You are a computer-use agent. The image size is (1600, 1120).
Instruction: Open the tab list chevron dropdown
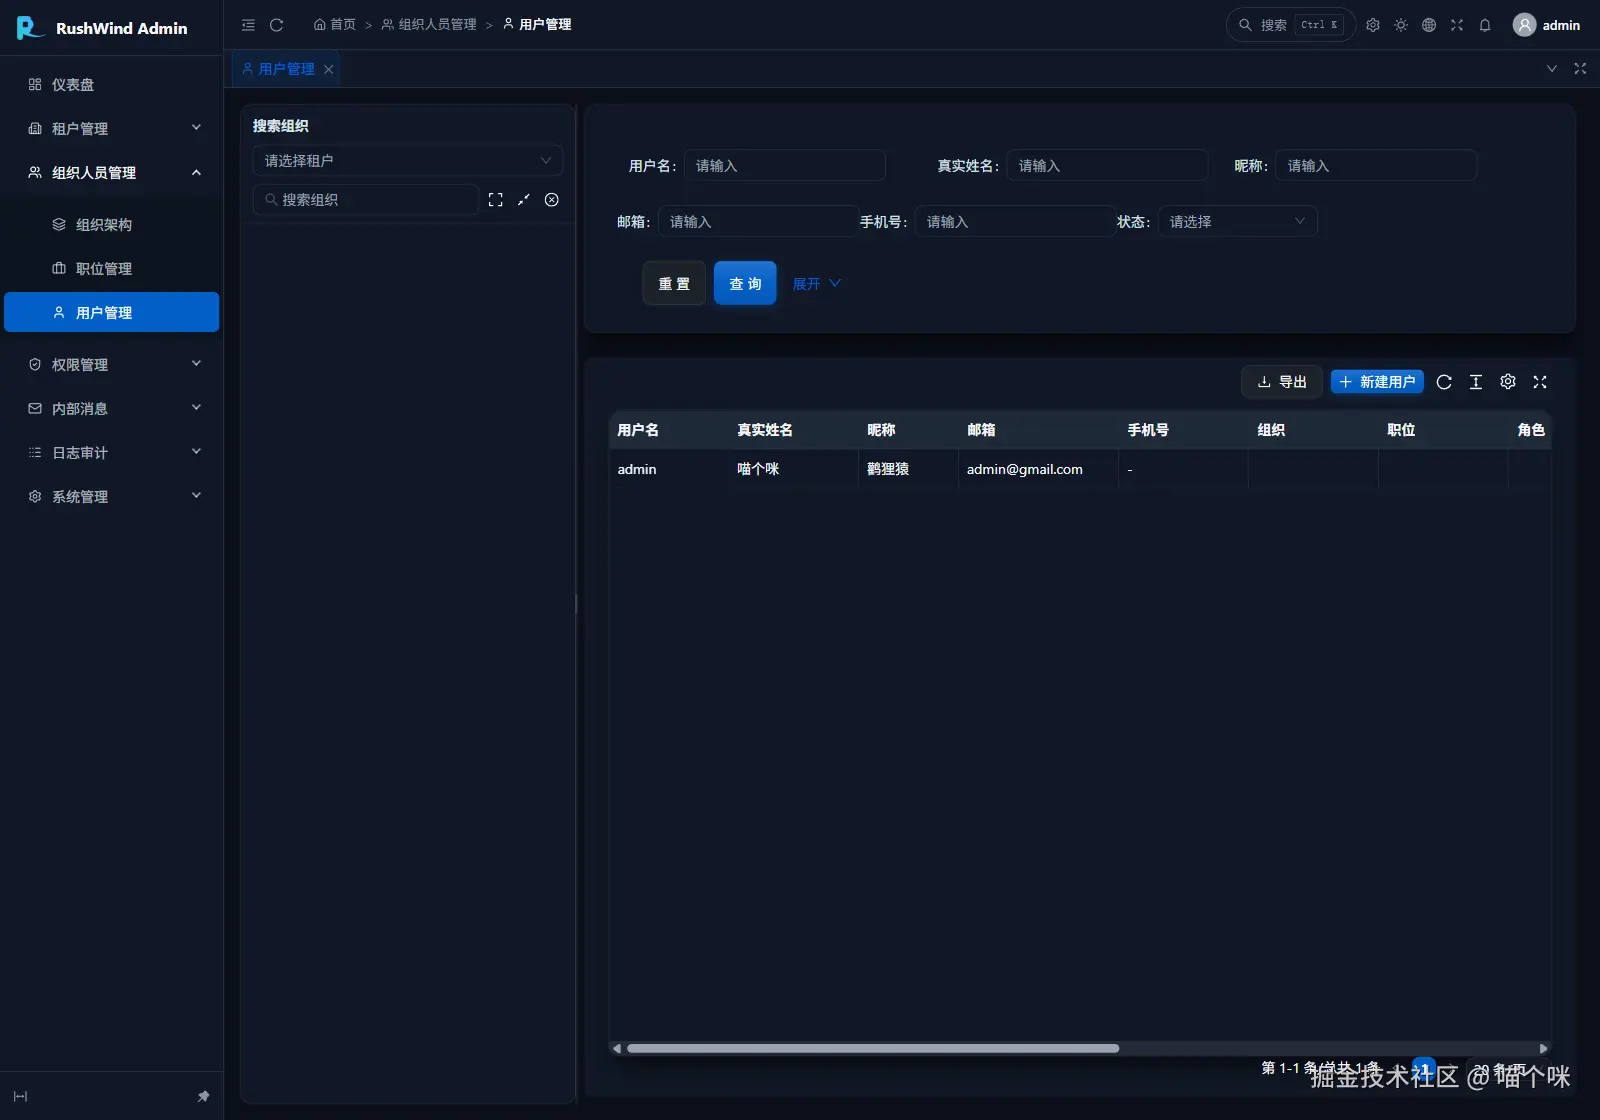point(1552,69)
